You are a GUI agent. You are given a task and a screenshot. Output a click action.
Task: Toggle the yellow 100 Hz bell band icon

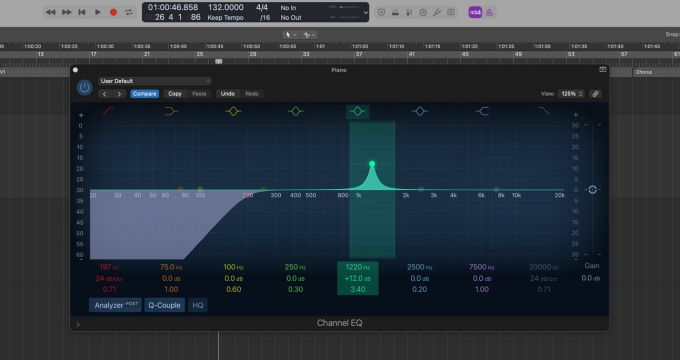point(233,111)
